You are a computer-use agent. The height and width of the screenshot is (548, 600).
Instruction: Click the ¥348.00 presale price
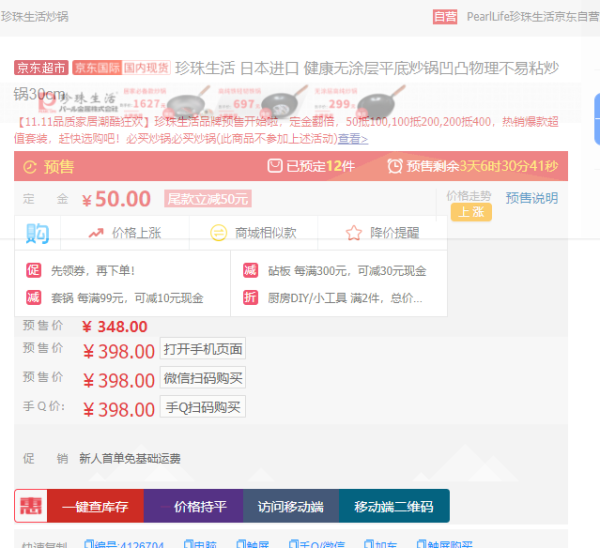coord(115,327)
